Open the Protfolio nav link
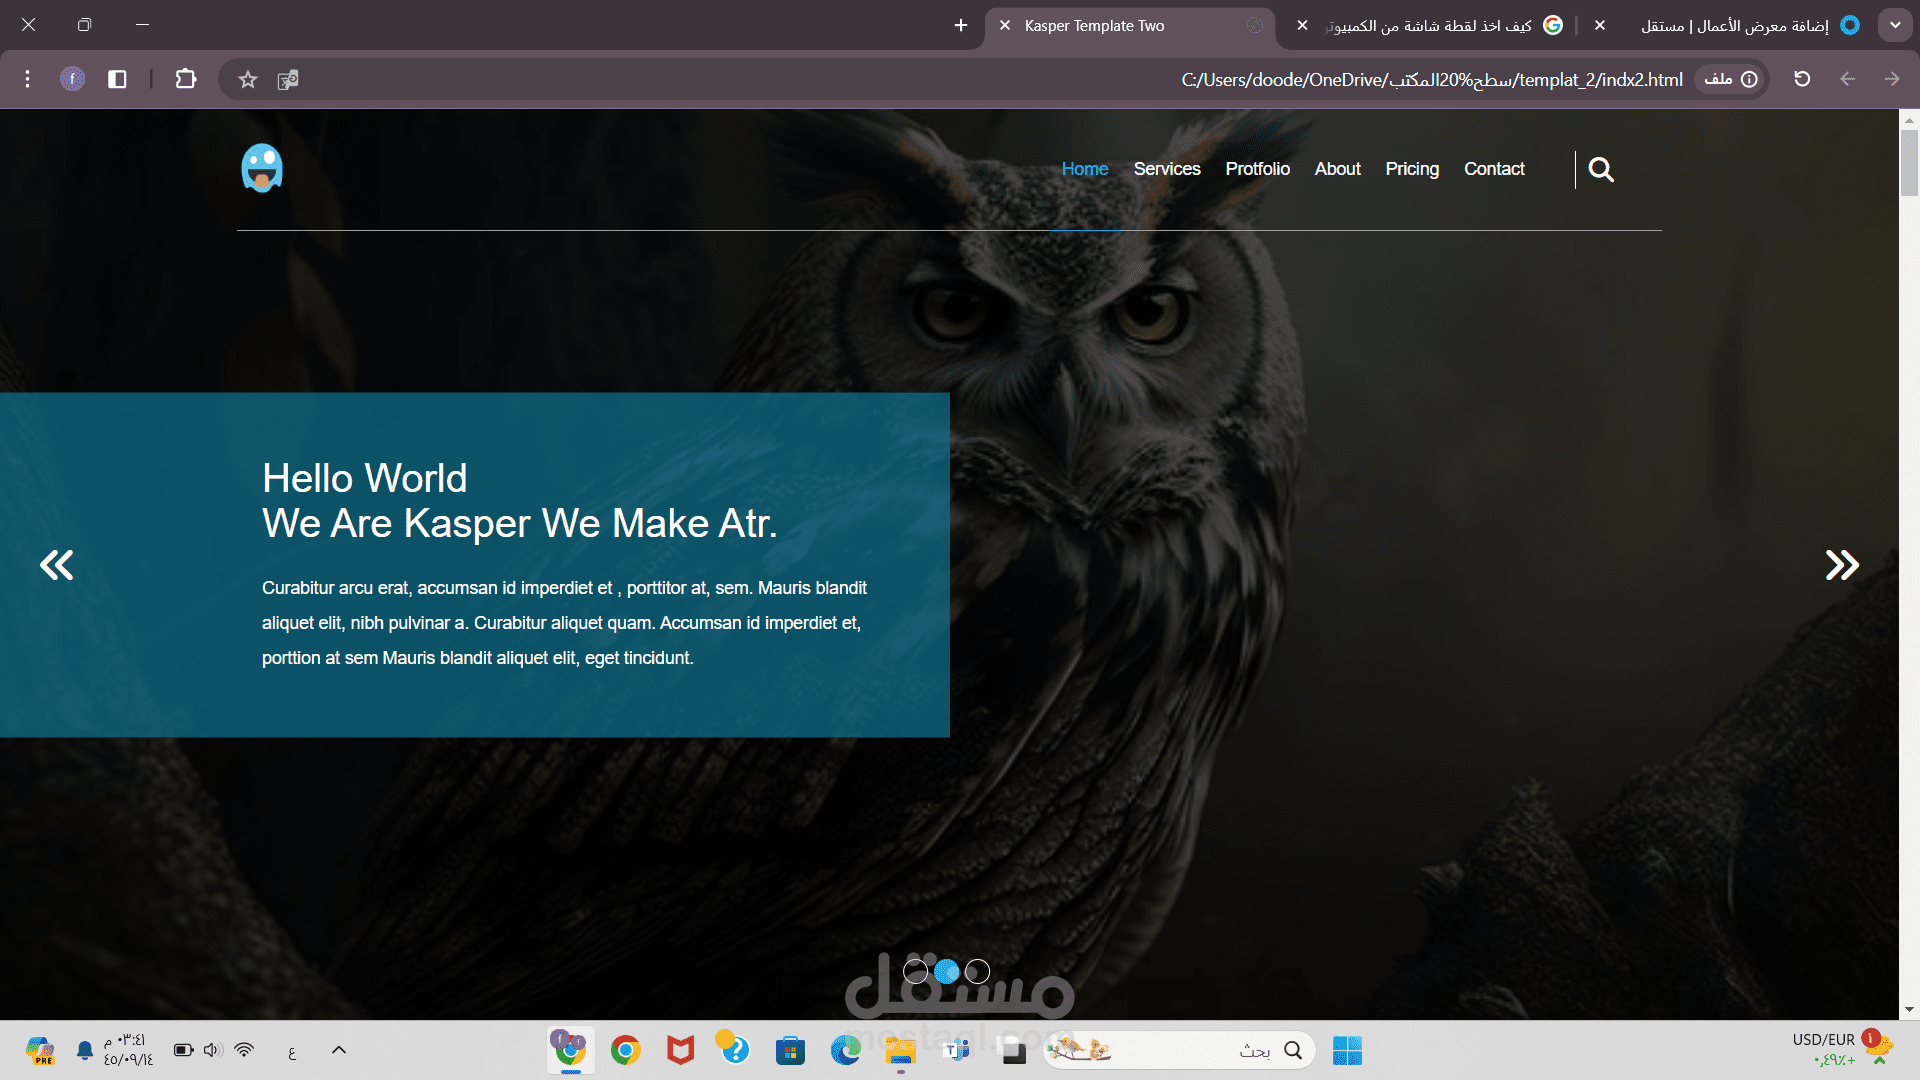 point(1258,169)
